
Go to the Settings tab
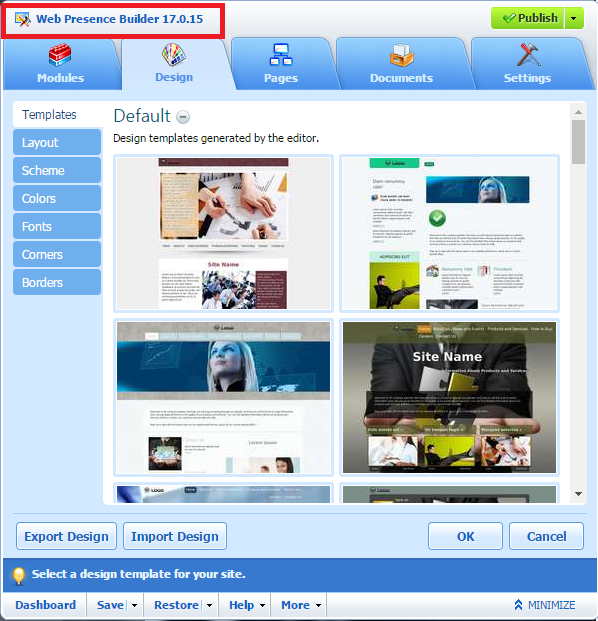[x=528, y=65]
